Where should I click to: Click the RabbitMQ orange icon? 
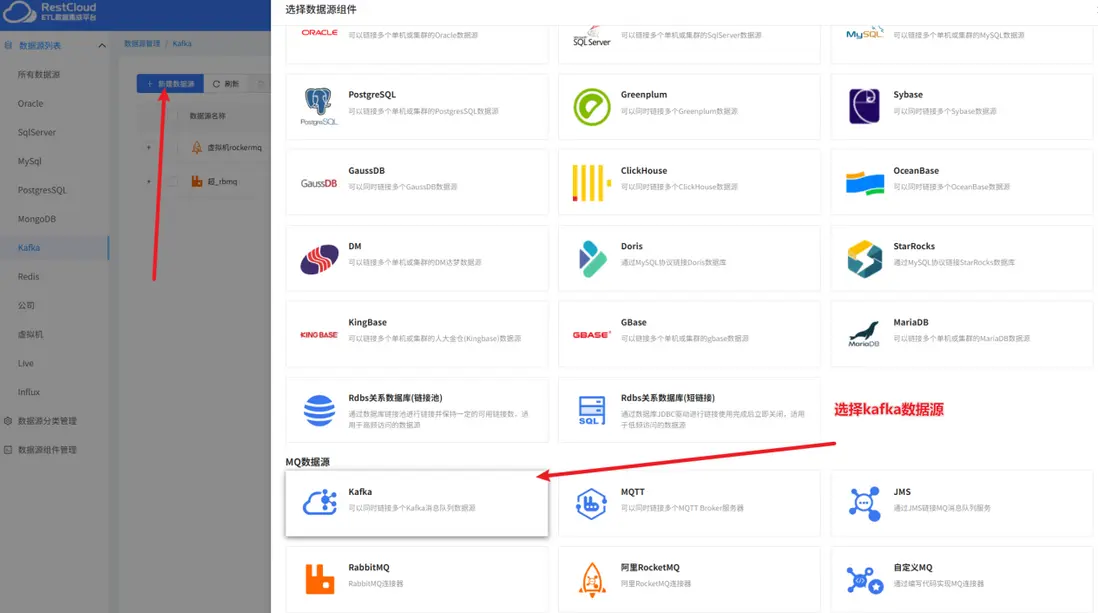coord(319,579)
